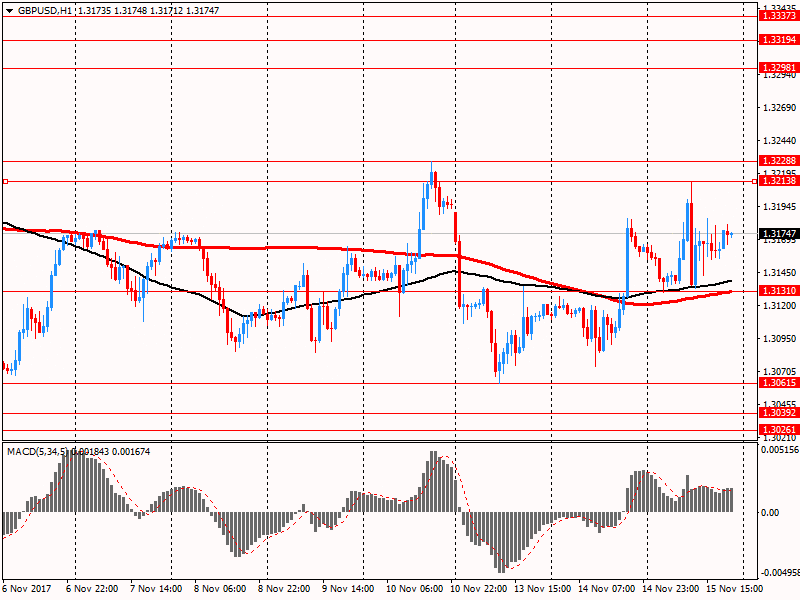Click the GBPUSD,H1 symbol title text

coord(44,11)
